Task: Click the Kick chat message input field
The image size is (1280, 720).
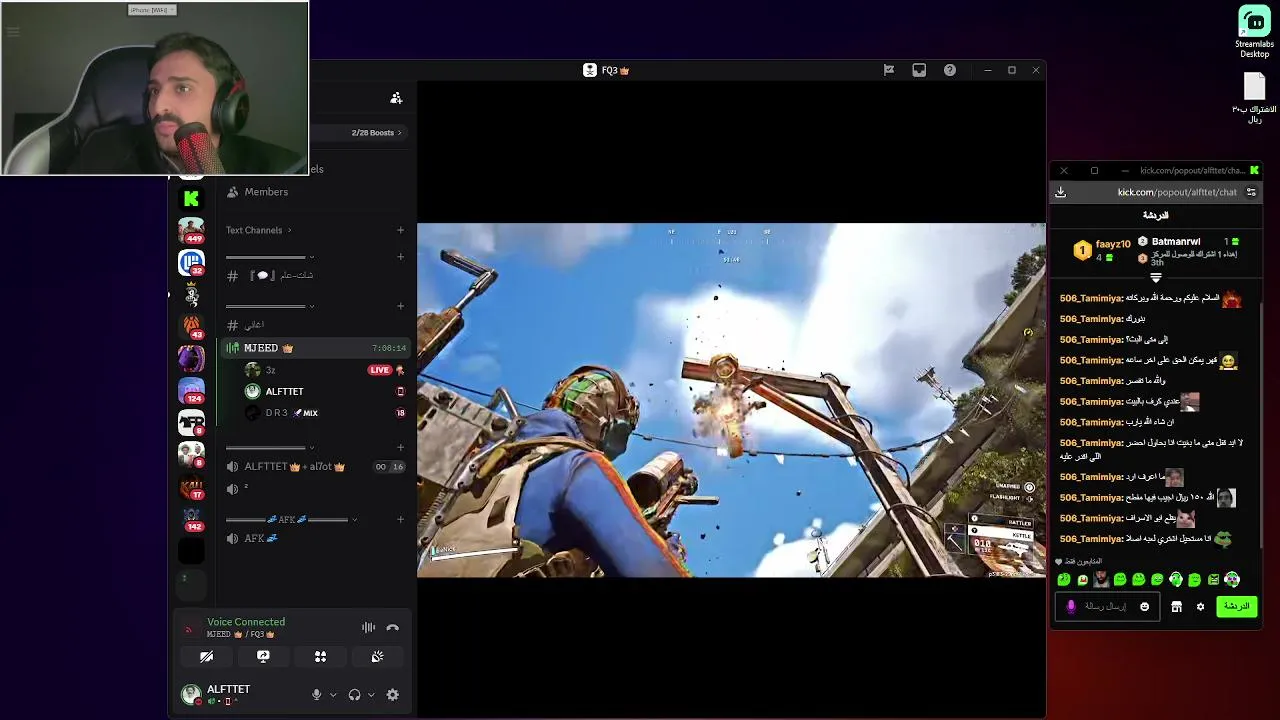Action: click(x=1107, y=607)
